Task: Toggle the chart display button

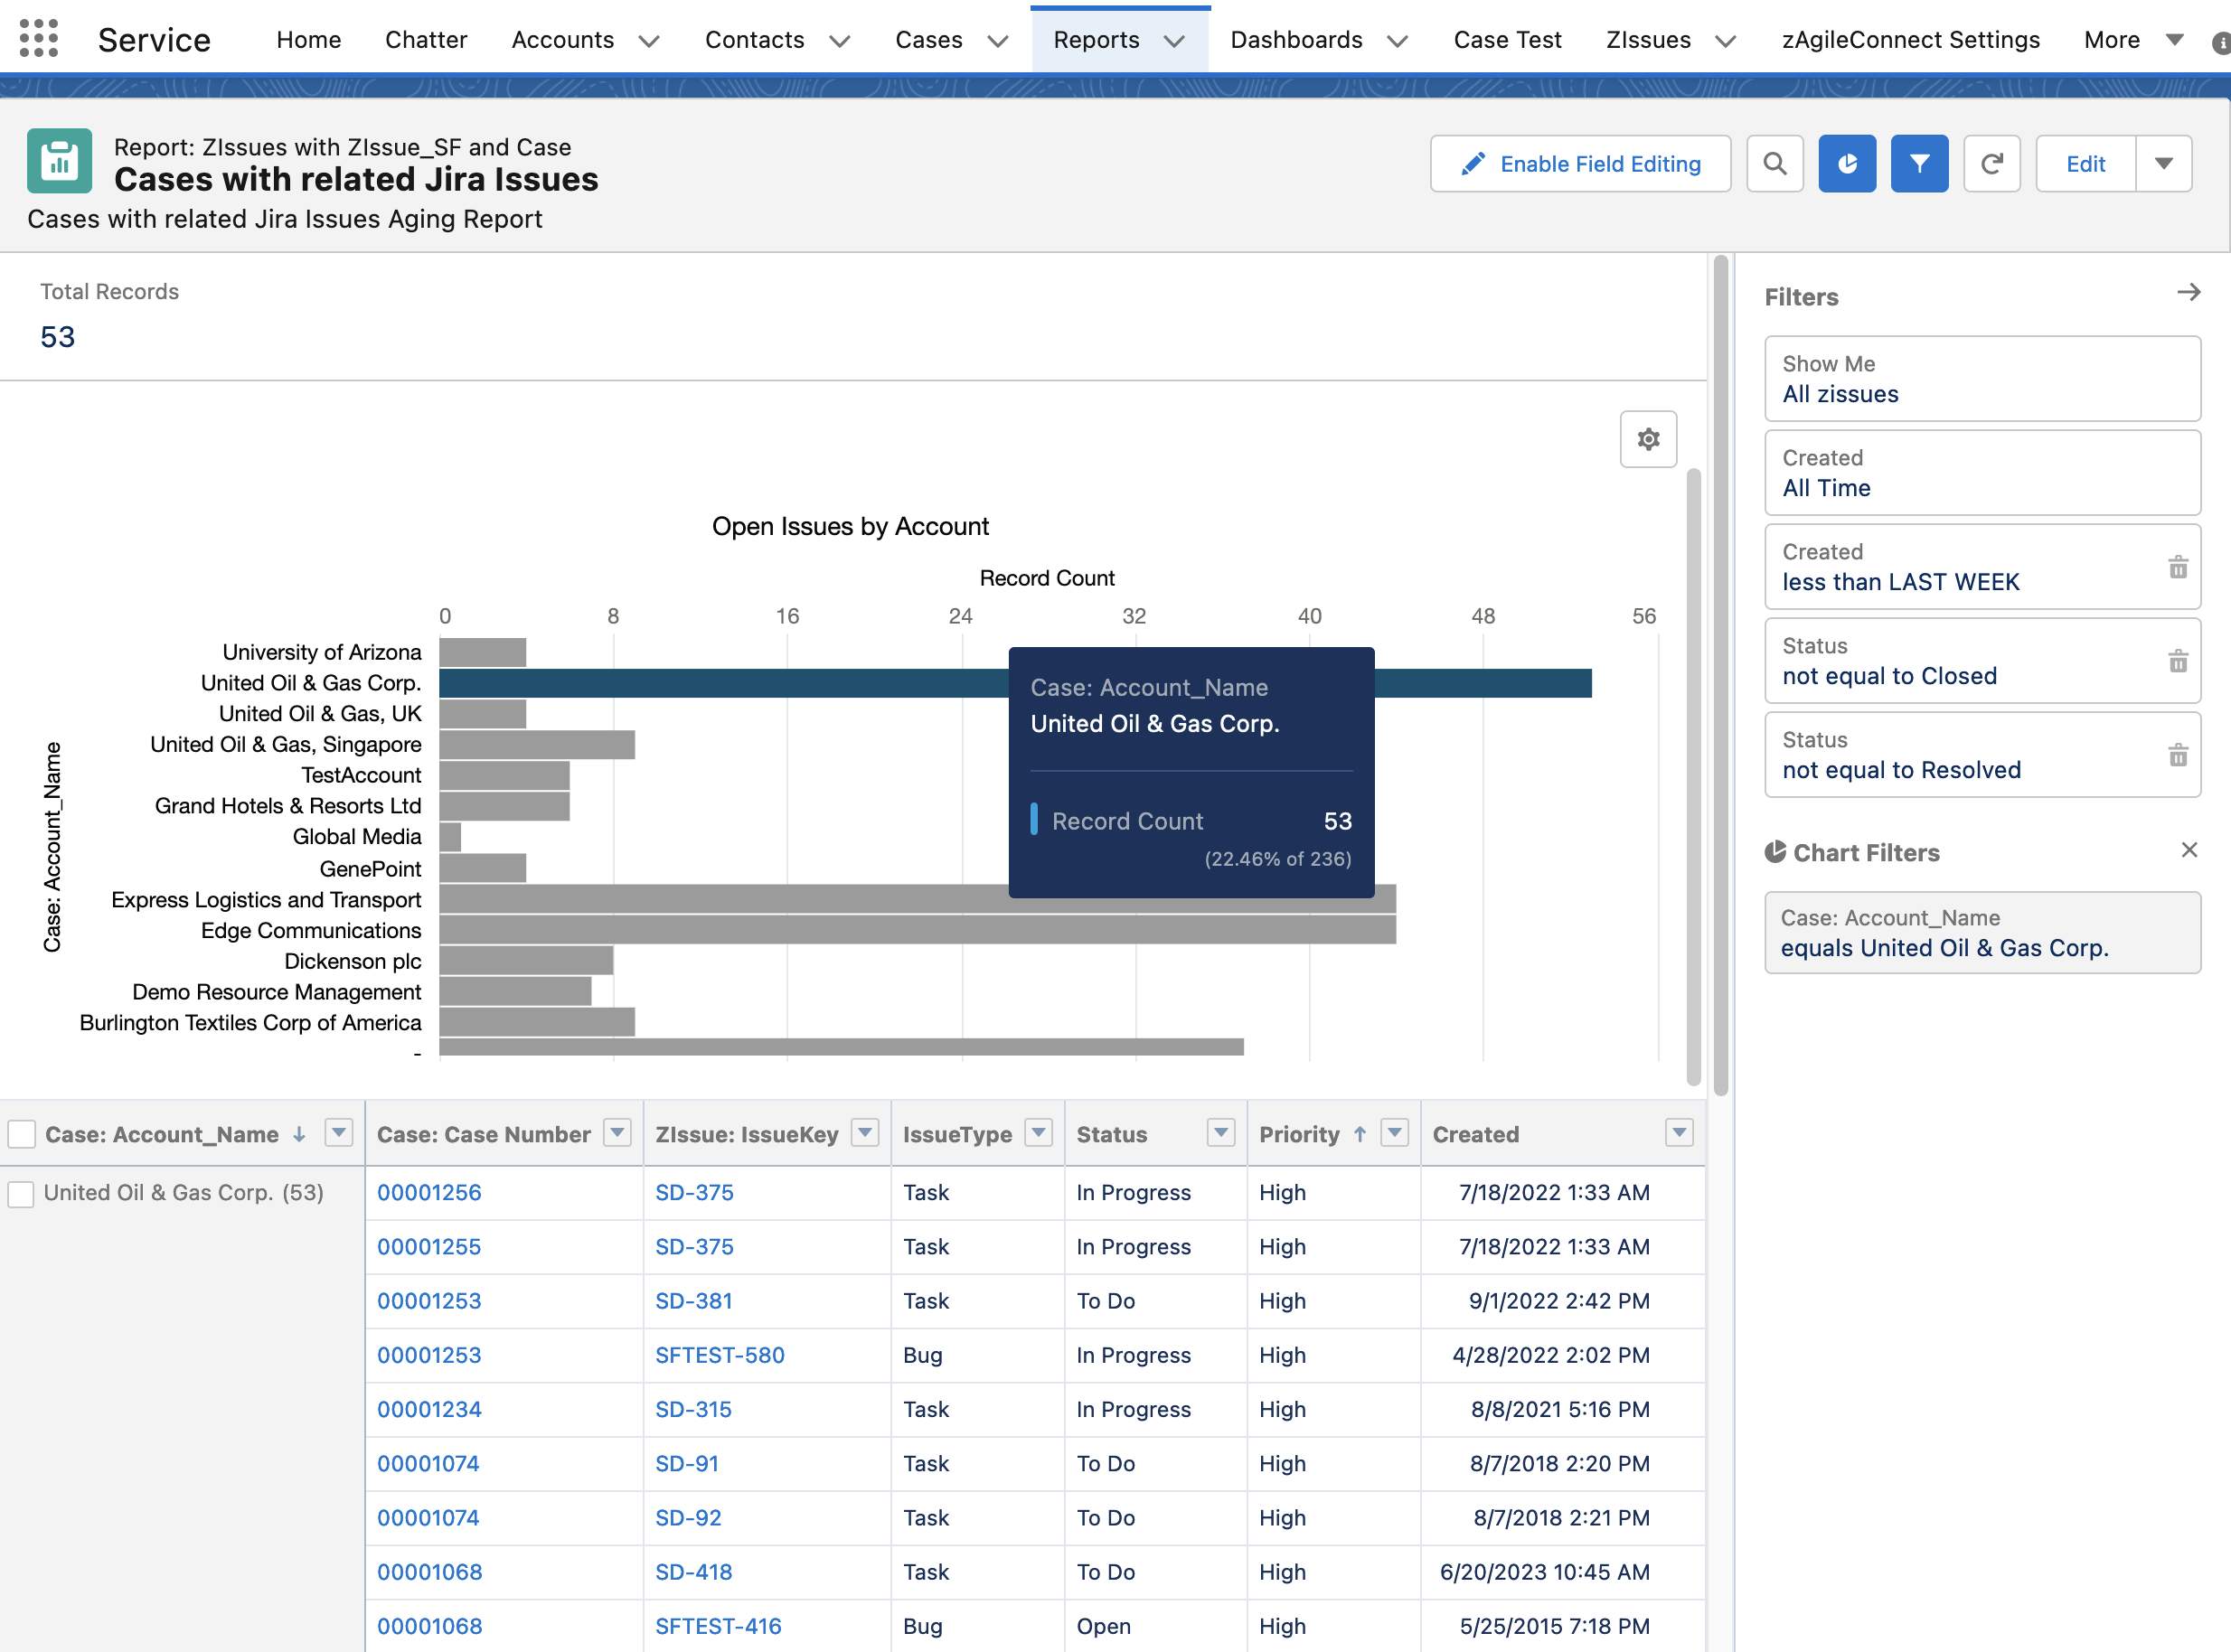Action: point(1847,164)
